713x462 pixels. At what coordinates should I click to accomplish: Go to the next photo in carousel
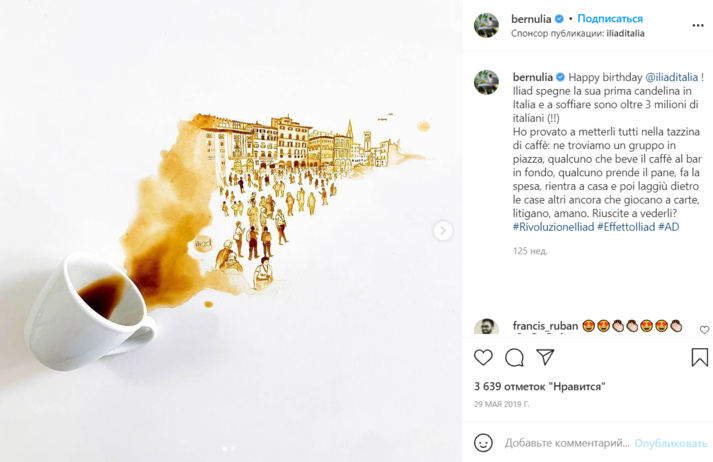tap(443, 231)
